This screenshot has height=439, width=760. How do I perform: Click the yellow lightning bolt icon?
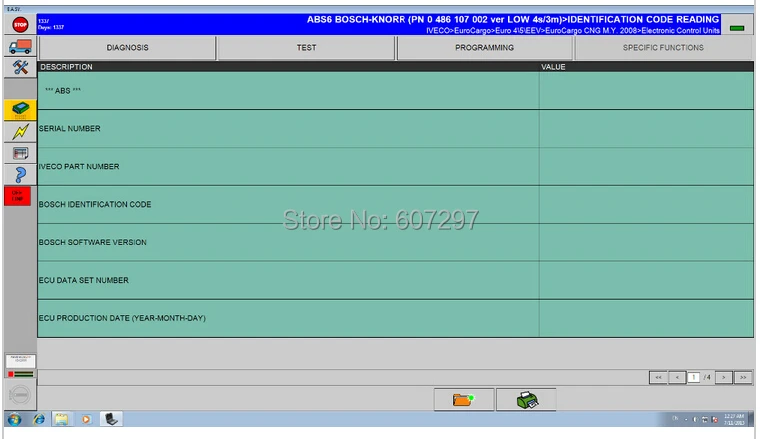click(20, 132)
